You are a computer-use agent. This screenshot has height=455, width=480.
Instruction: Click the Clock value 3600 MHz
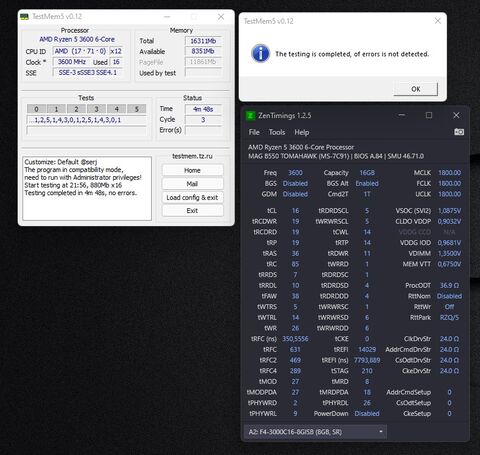tap(71, 62)
